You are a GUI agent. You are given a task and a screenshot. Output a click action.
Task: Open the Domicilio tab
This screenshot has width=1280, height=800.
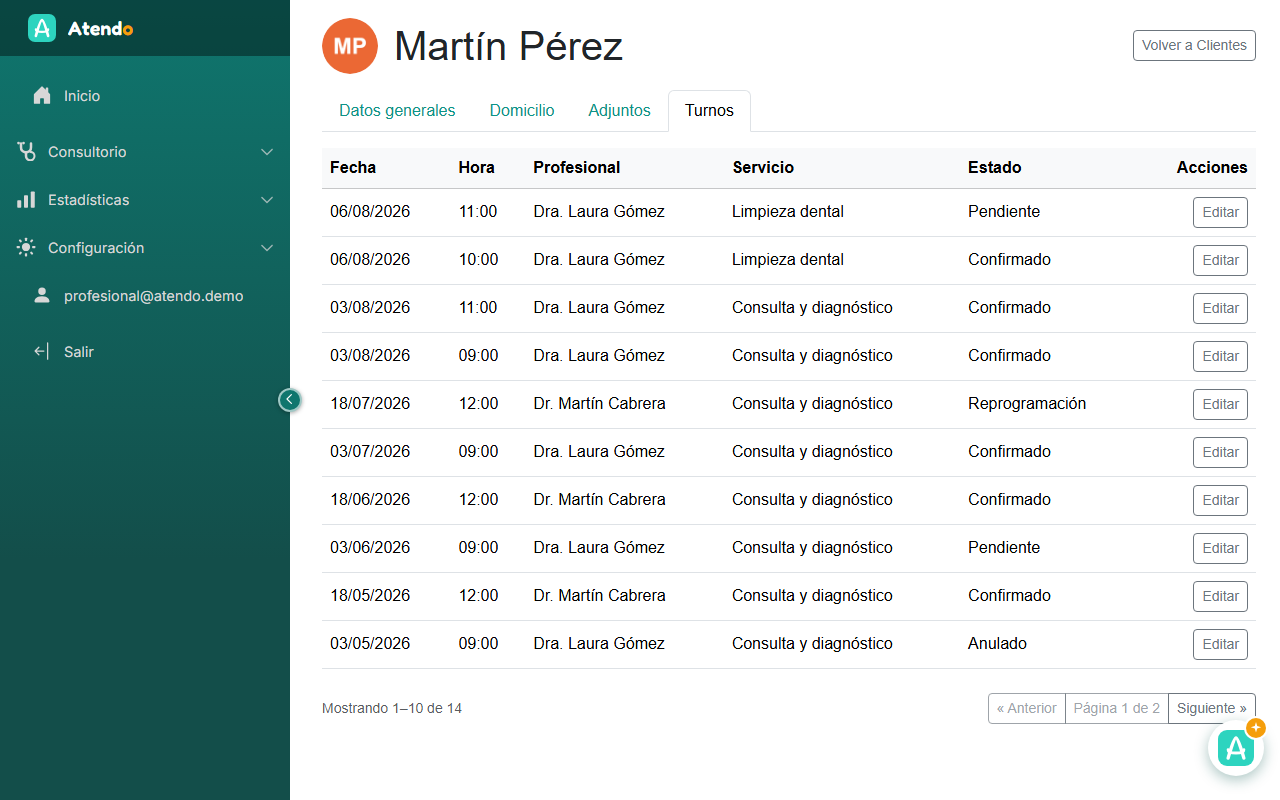(522, 111)
